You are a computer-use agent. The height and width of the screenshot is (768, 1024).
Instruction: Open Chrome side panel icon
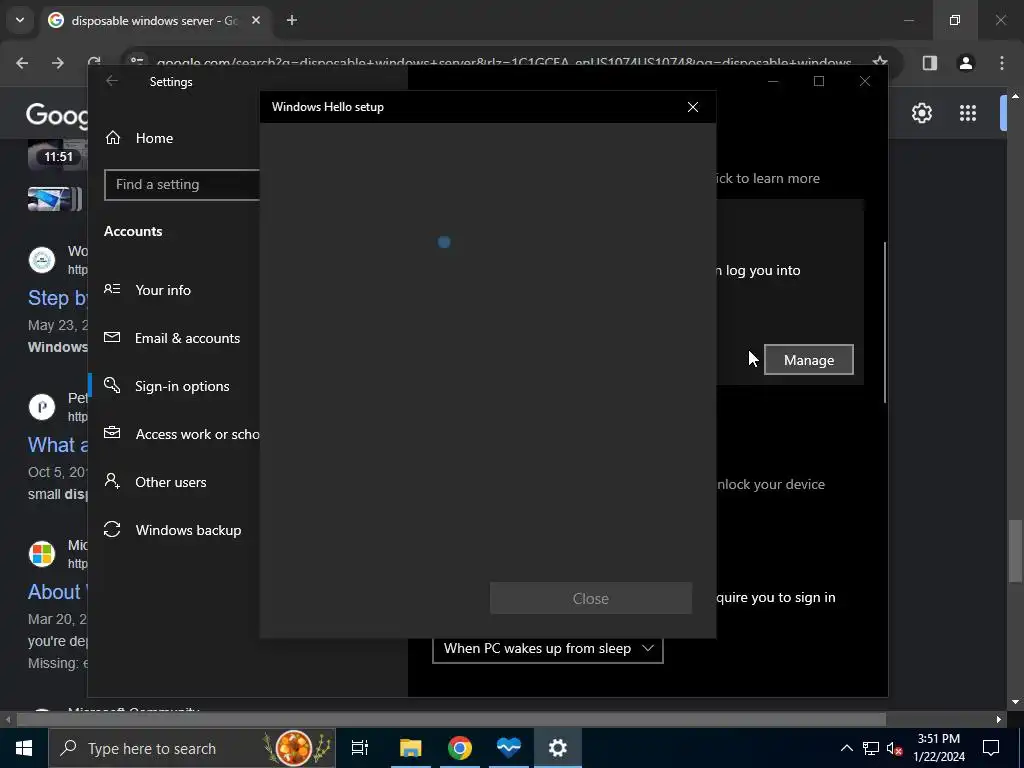click(x=929, y=63)
